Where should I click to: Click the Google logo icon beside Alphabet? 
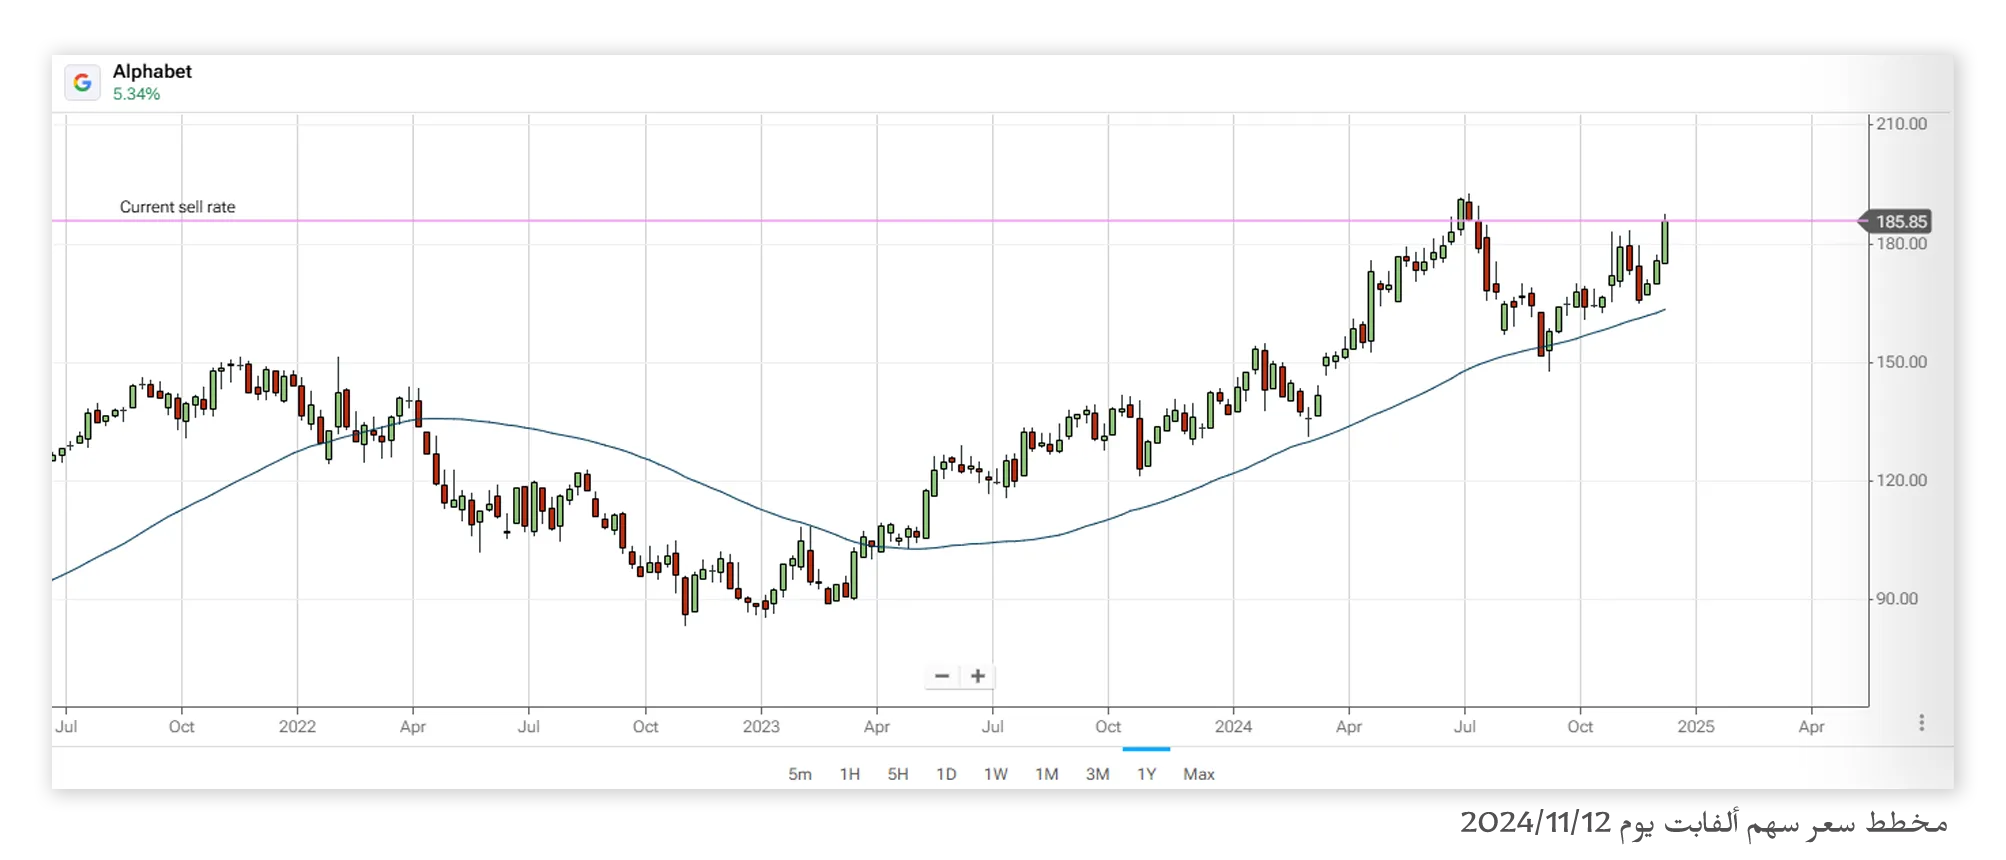coord(83,82)
